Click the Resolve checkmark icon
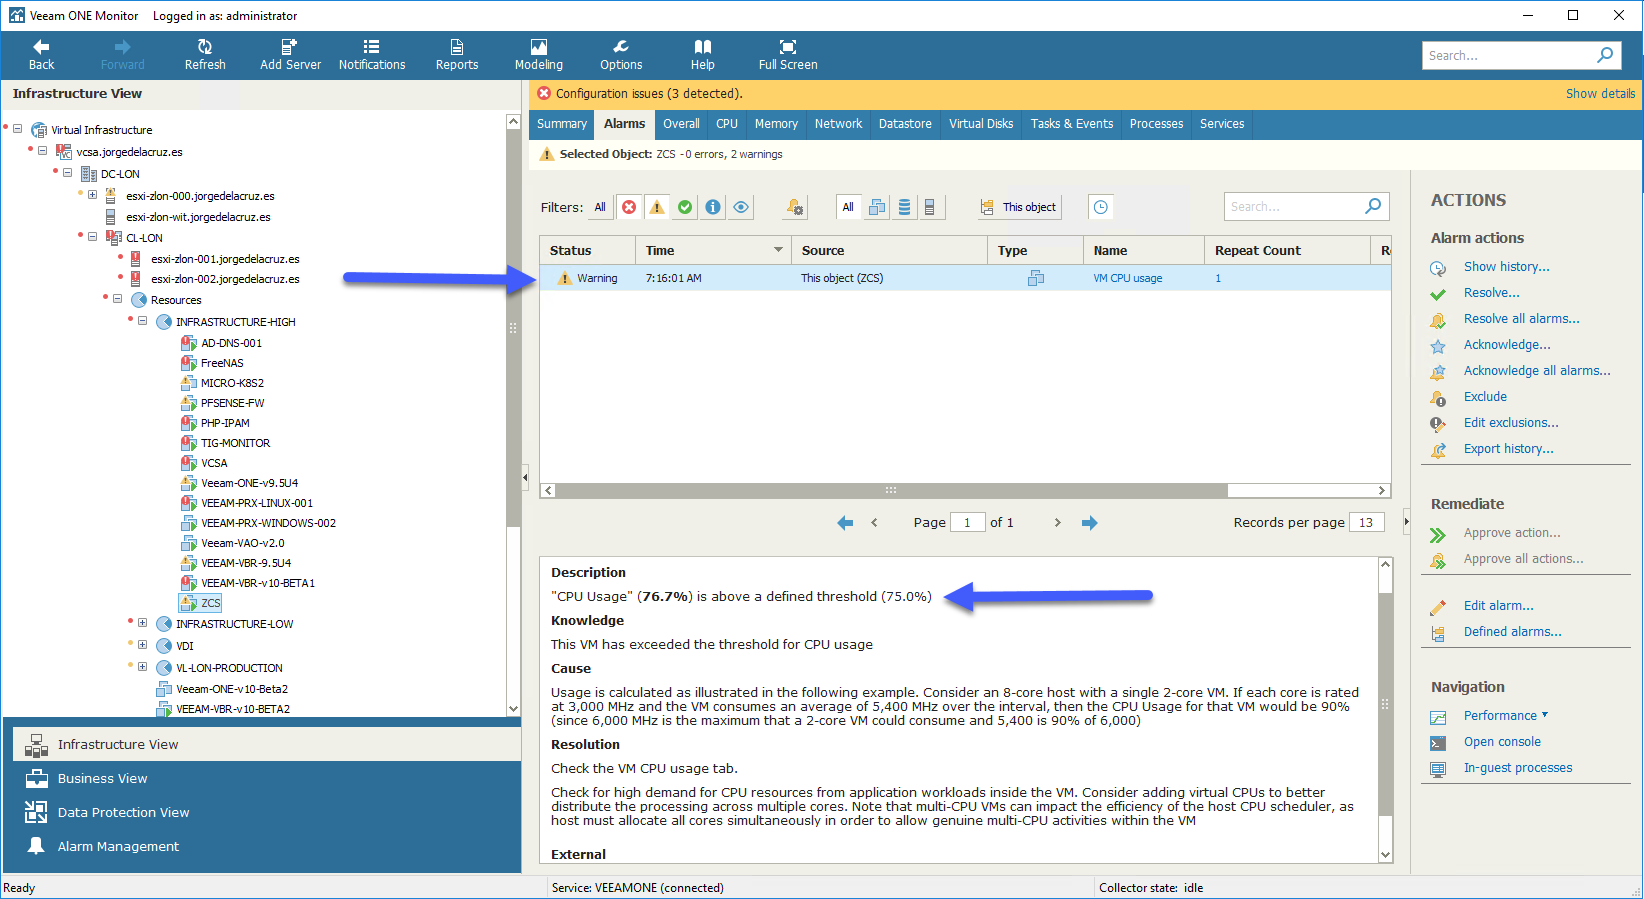 (1438, 294)
